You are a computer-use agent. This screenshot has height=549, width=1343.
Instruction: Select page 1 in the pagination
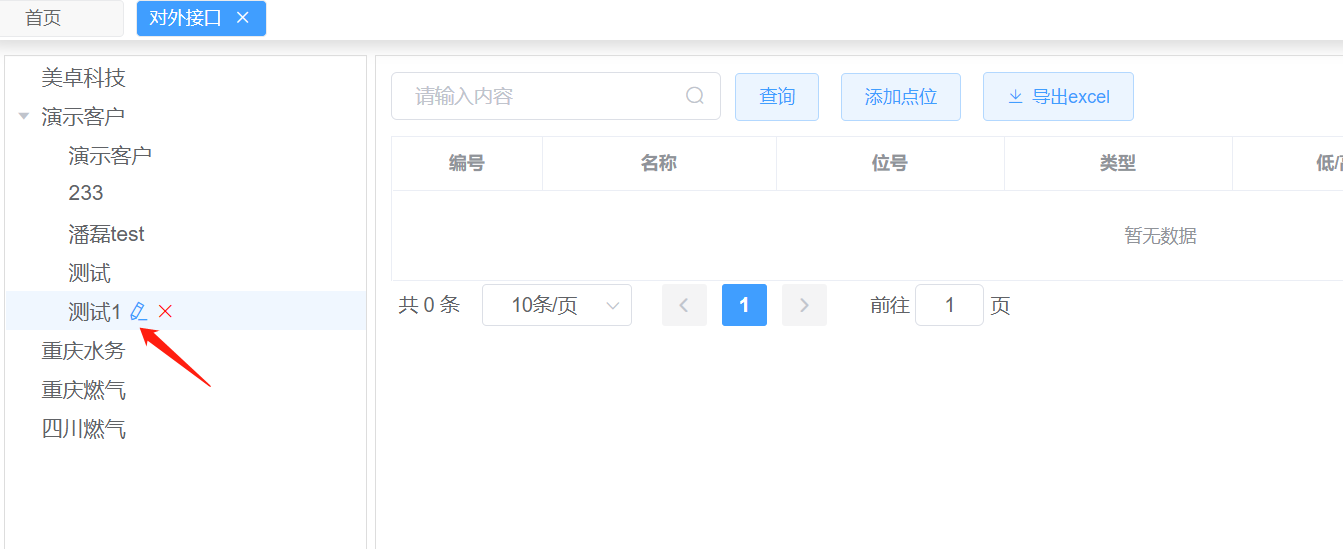pos(744,305)
